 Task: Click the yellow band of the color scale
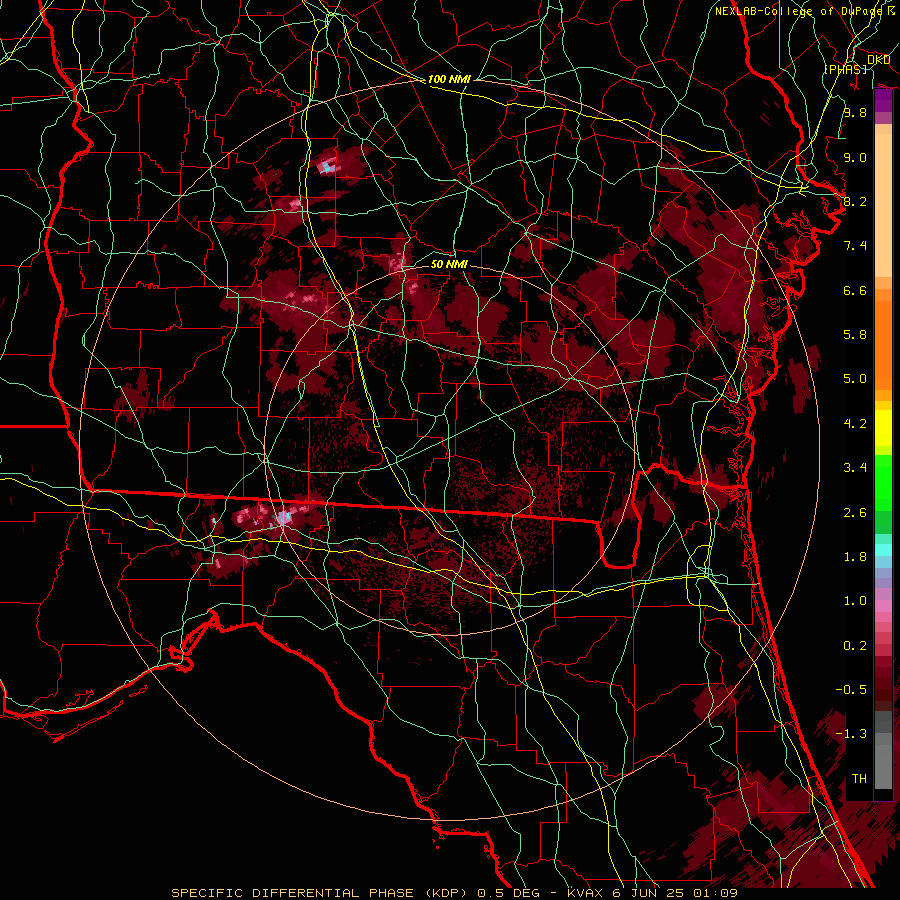(x=883, y=428)
